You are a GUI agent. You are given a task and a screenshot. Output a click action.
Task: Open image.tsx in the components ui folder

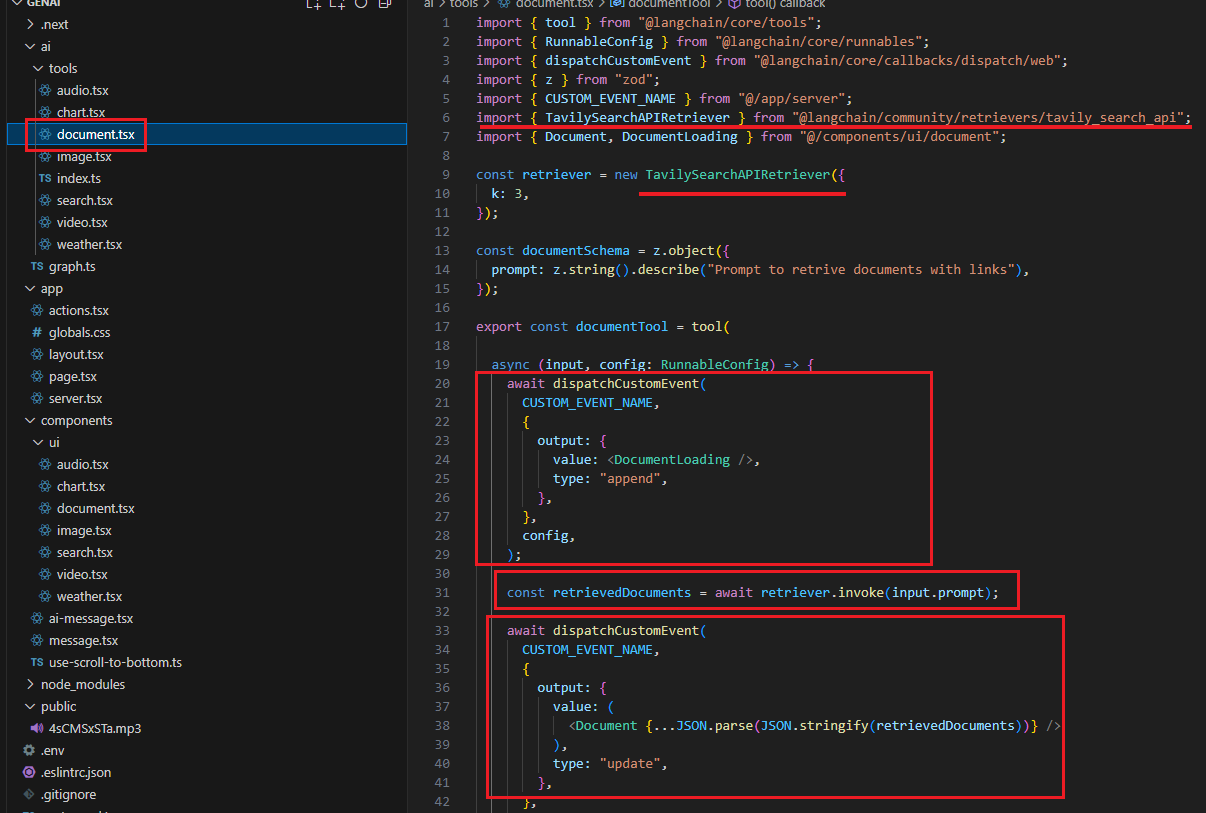[x=84, y=531]
